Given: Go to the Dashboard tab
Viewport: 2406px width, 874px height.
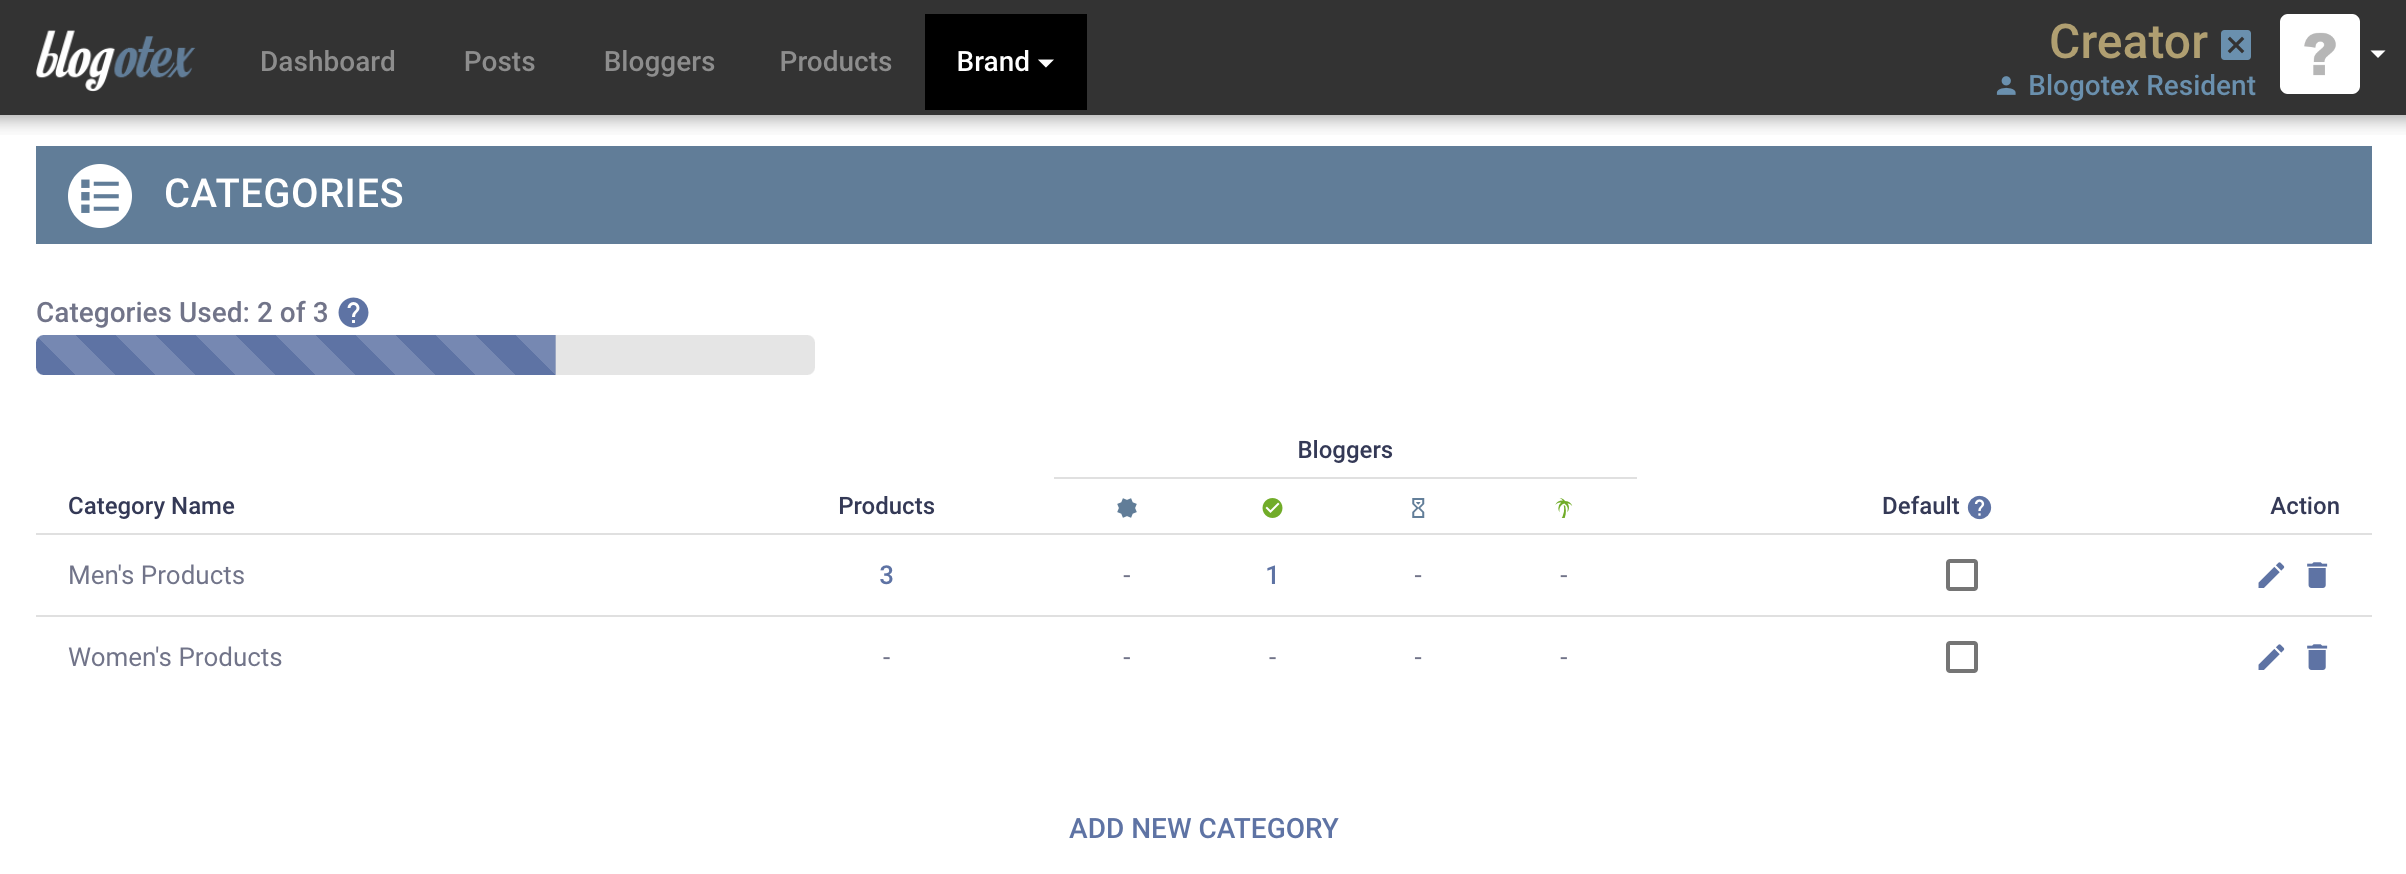Looking at the screenshot, I should (x=327, y=62).
